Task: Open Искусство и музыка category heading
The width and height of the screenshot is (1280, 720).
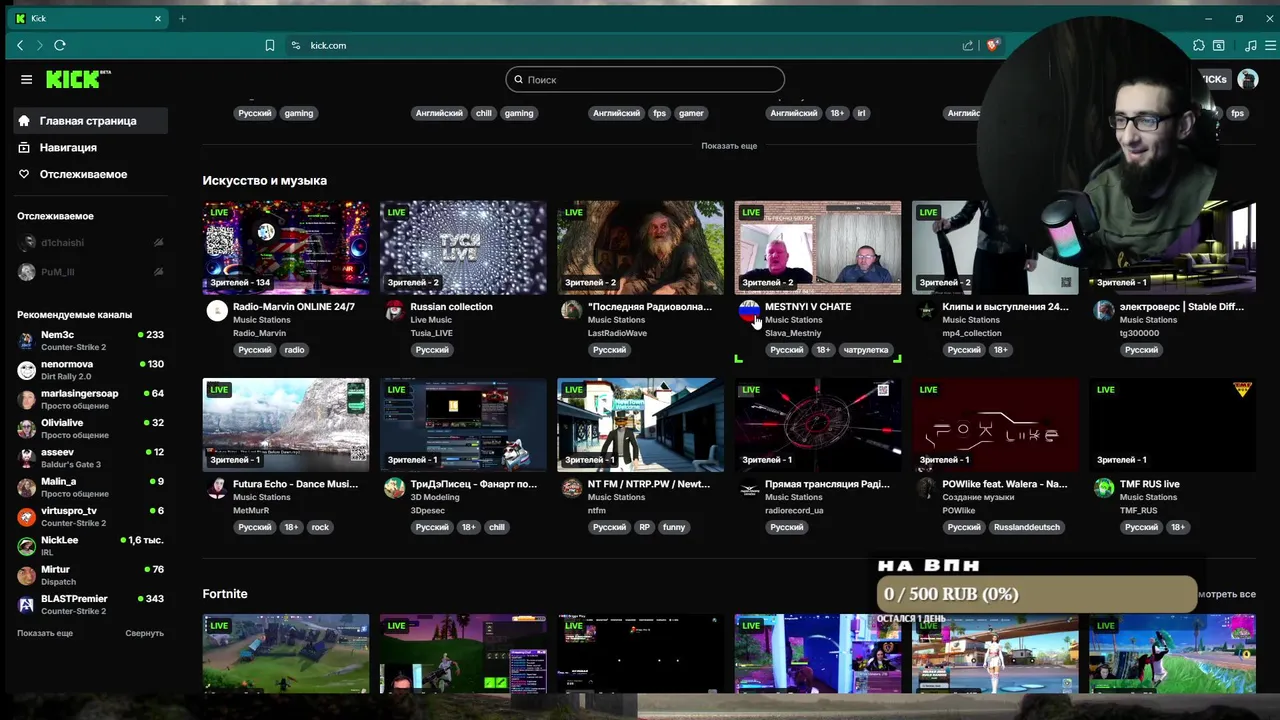Action: pos(265,181)
